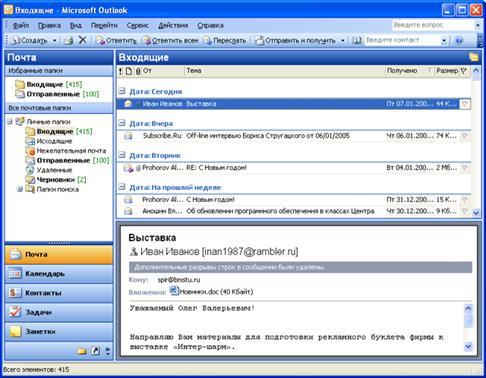Select message Об обновлении программного обеспечения
486x378 pixels.
click(x=294, y=211)
